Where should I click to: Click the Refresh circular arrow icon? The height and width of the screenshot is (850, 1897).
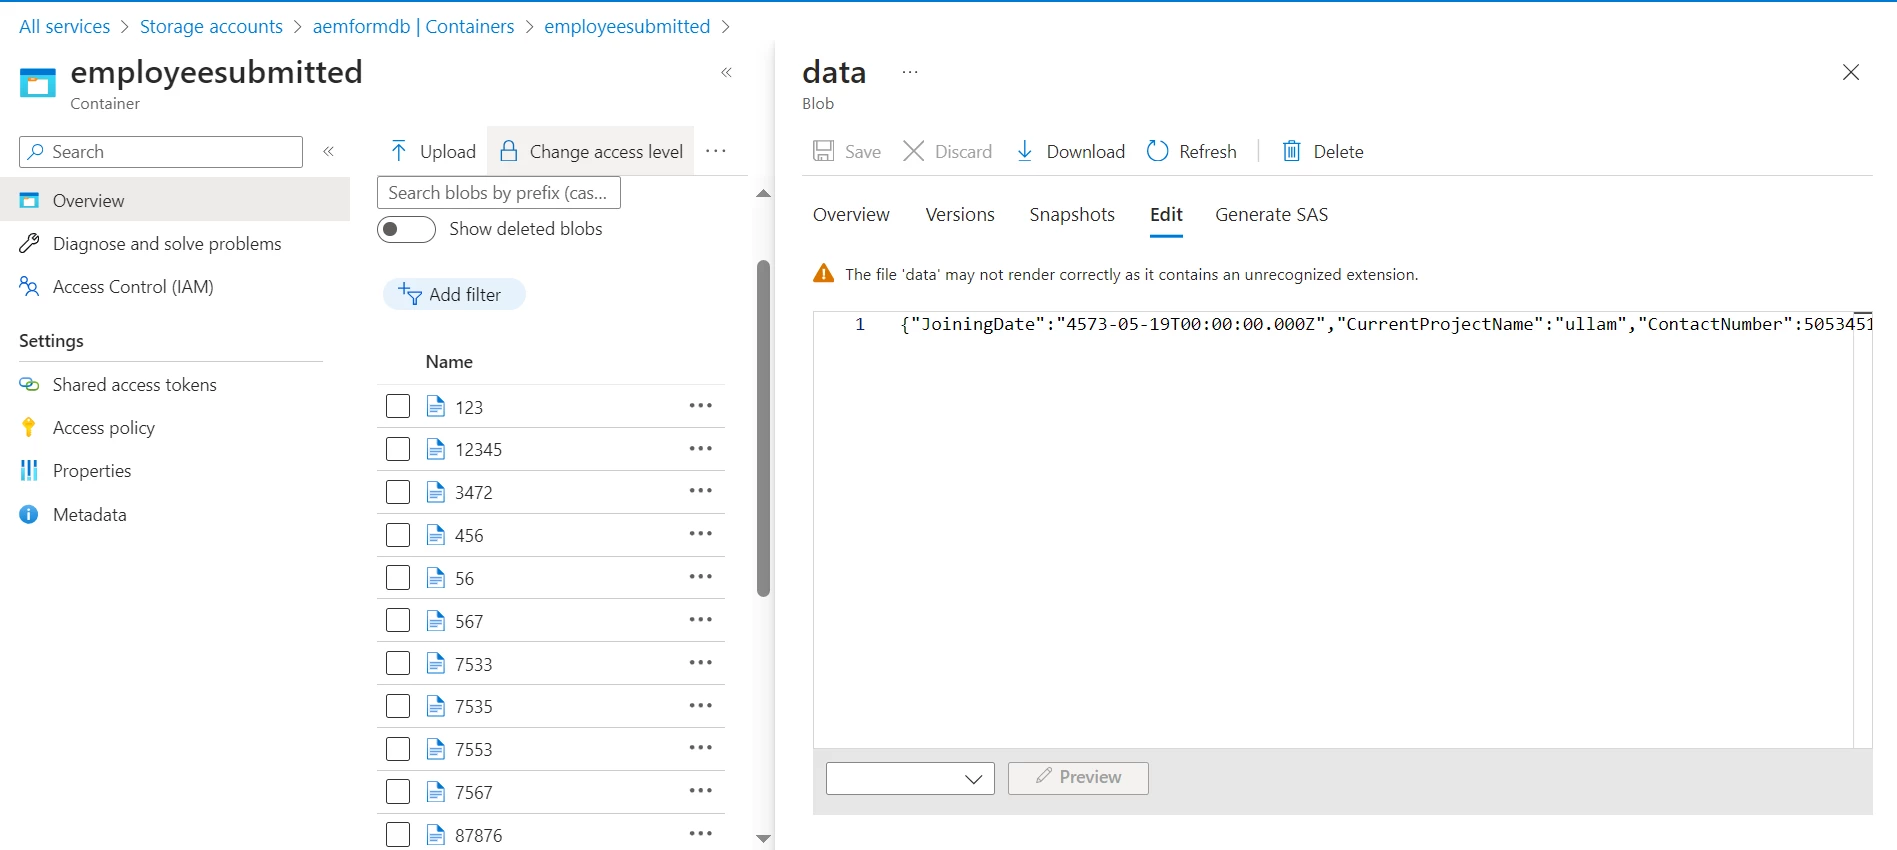pos(1157,151)
